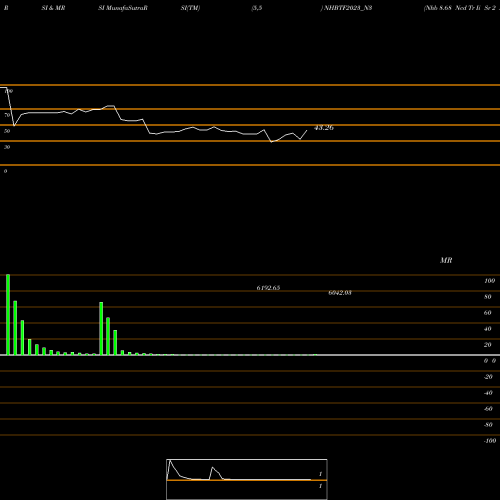
Task: Click the MR axis label -40
Action: coord(488,393)
